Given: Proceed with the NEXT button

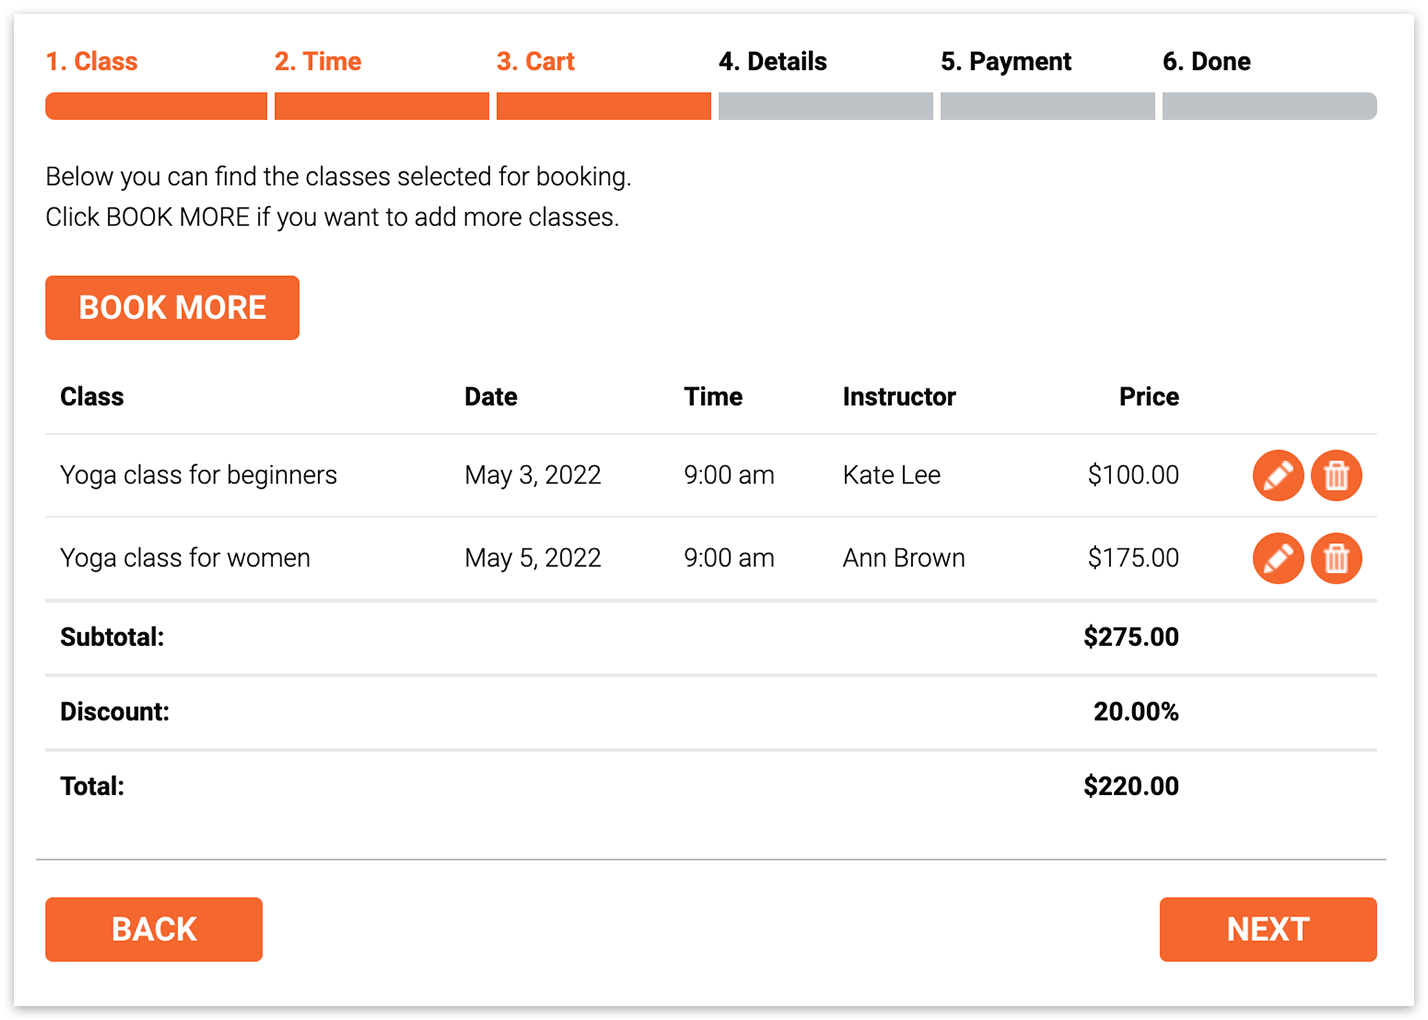Looking at the screenshot, I should [1268, 929].
